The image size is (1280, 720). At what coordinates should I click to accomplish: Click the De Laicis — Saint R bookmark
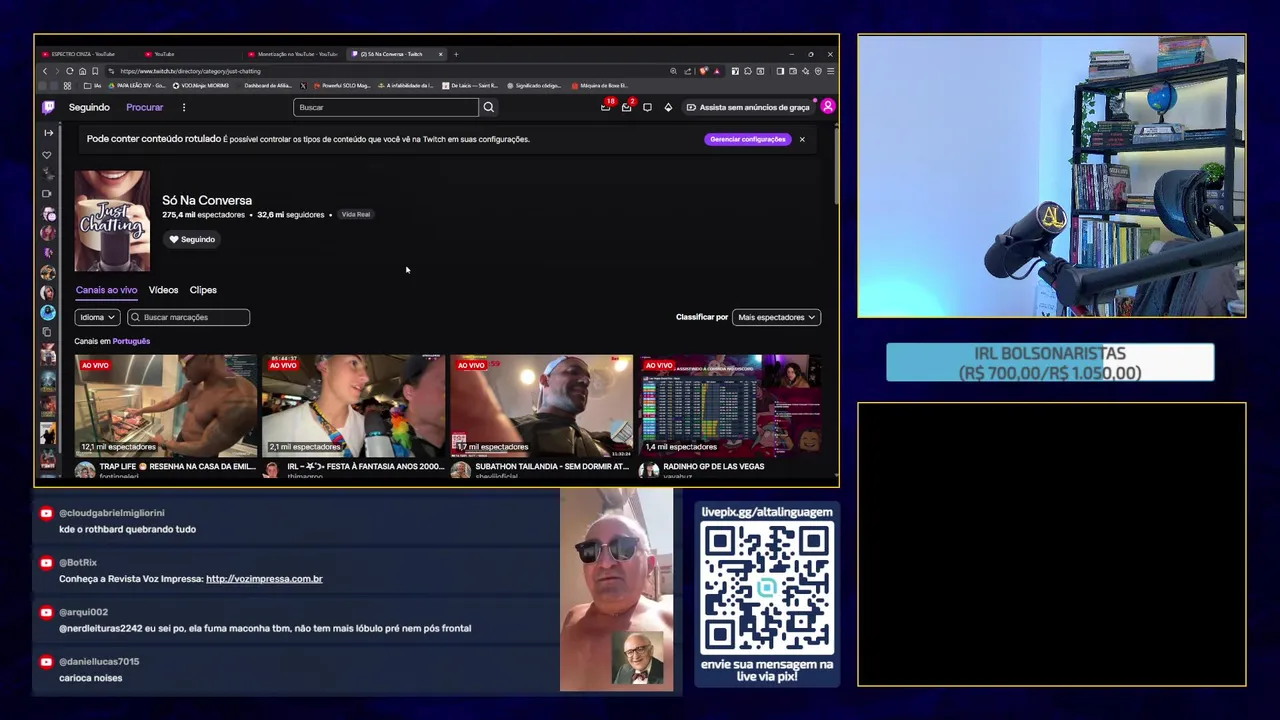coord(470,86)
